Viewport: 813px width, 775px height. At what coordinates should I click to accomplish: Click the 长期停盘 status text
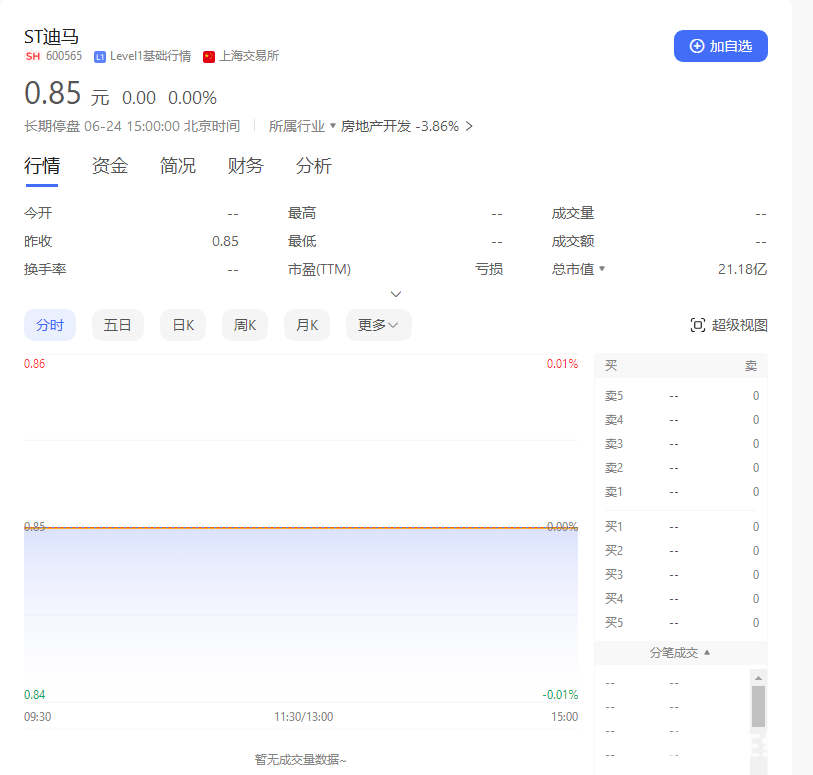click(x=52, y=126)
